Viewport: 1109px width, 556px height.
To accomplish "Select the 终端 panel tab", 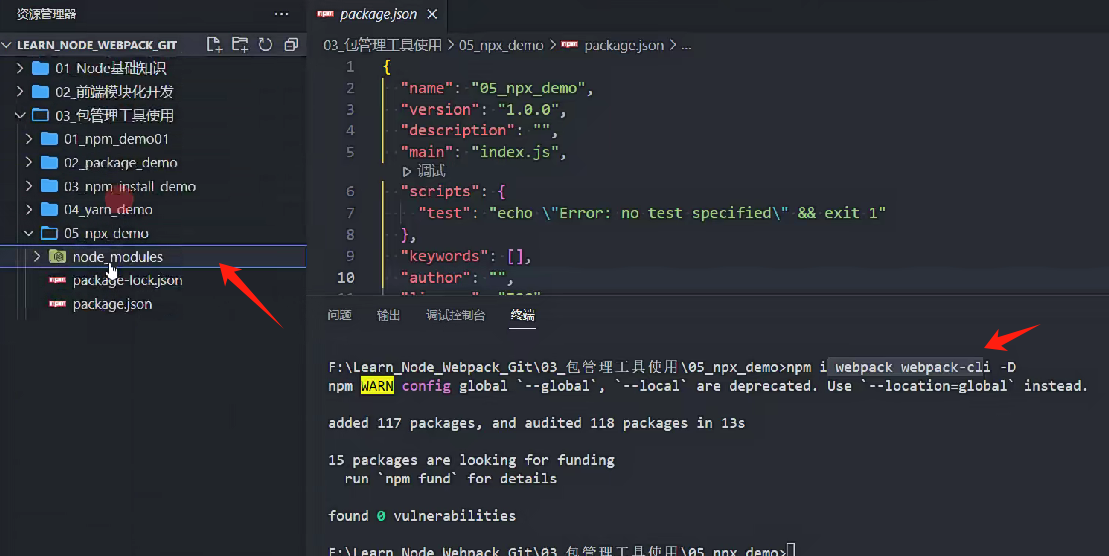I will point(522,315).
